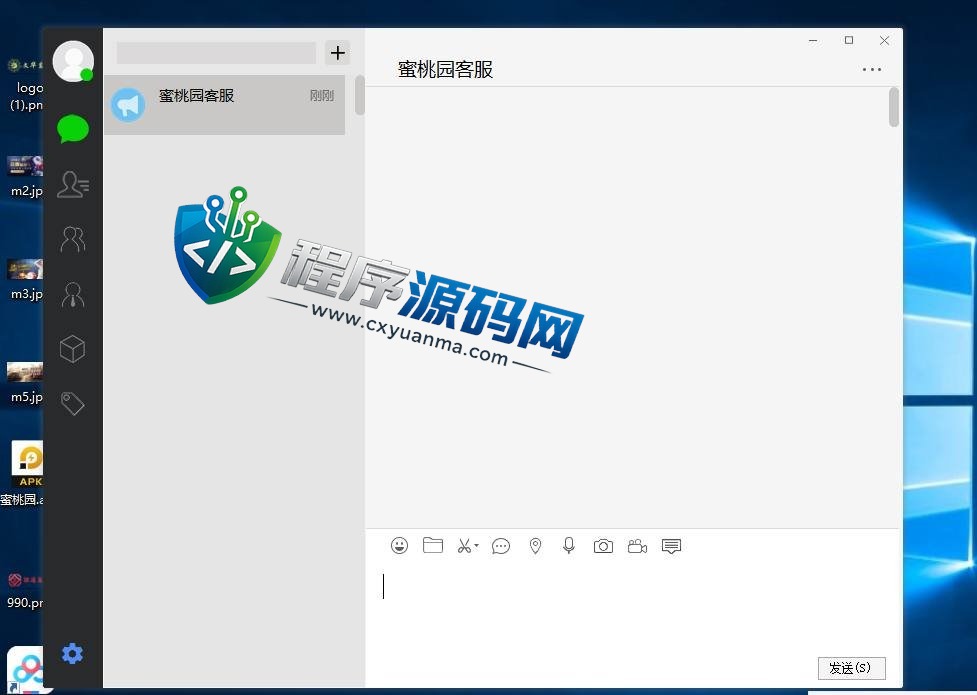Select the 蜜桃园客服 conversation row
Viewport: 977px width, 695px height.
click(224, 105)
